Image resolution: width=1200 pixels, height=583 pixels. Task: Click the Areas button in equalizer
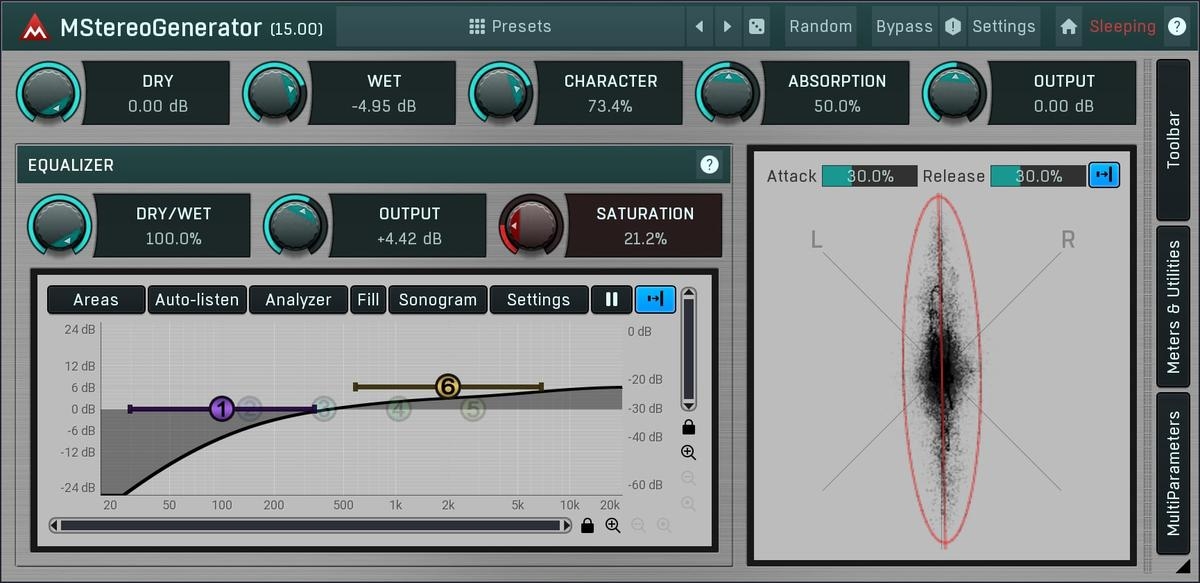tap(96, 299)
